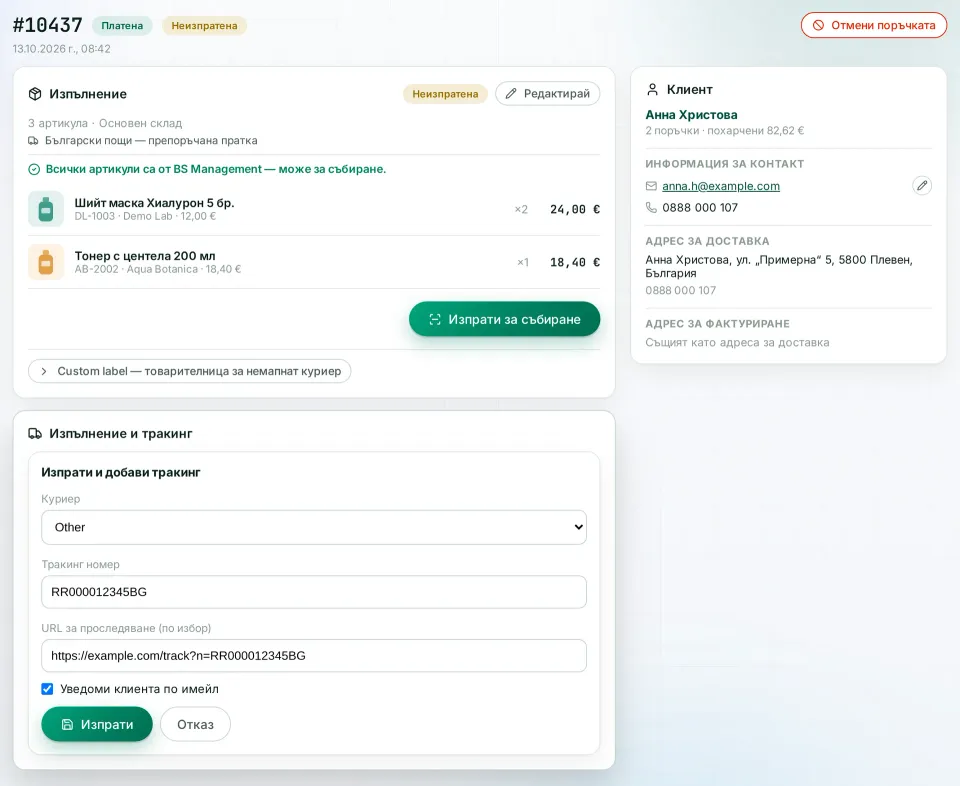This screenshot has height=786, width=960.
Task: Open the Куриер dropdown showing Other
Action: coord(314,527)
